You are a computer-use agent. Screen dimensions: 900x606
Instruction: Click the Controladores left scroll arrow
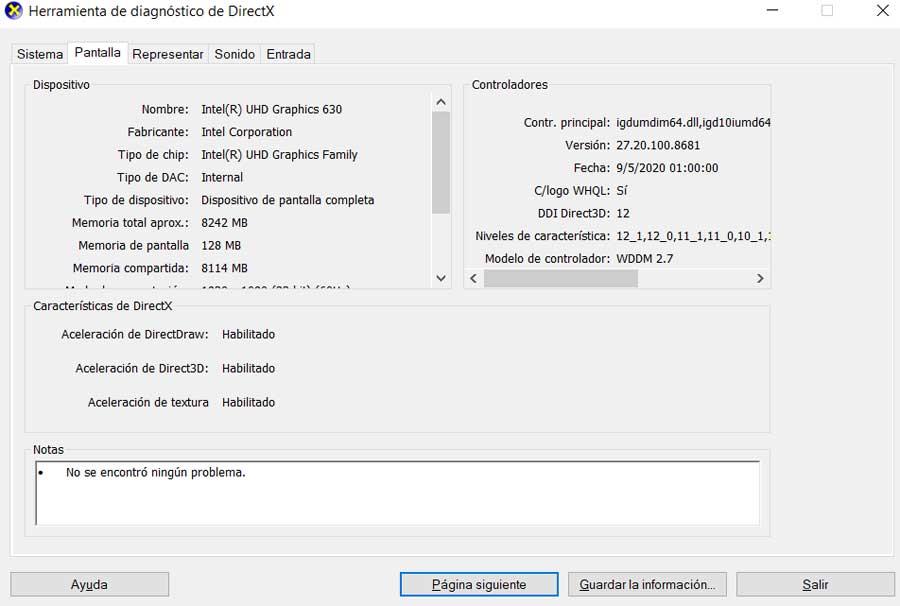coord(474,278)
